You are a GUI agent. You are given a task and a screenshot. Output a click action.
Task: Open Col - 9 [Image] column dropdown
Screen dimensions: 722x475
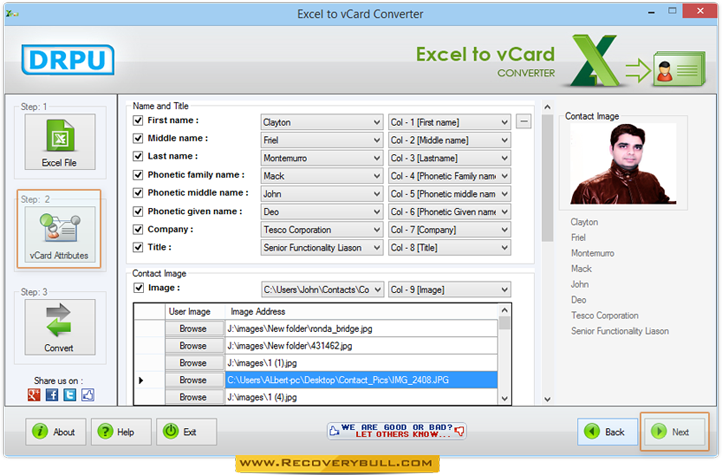click(x=449, y=290)
